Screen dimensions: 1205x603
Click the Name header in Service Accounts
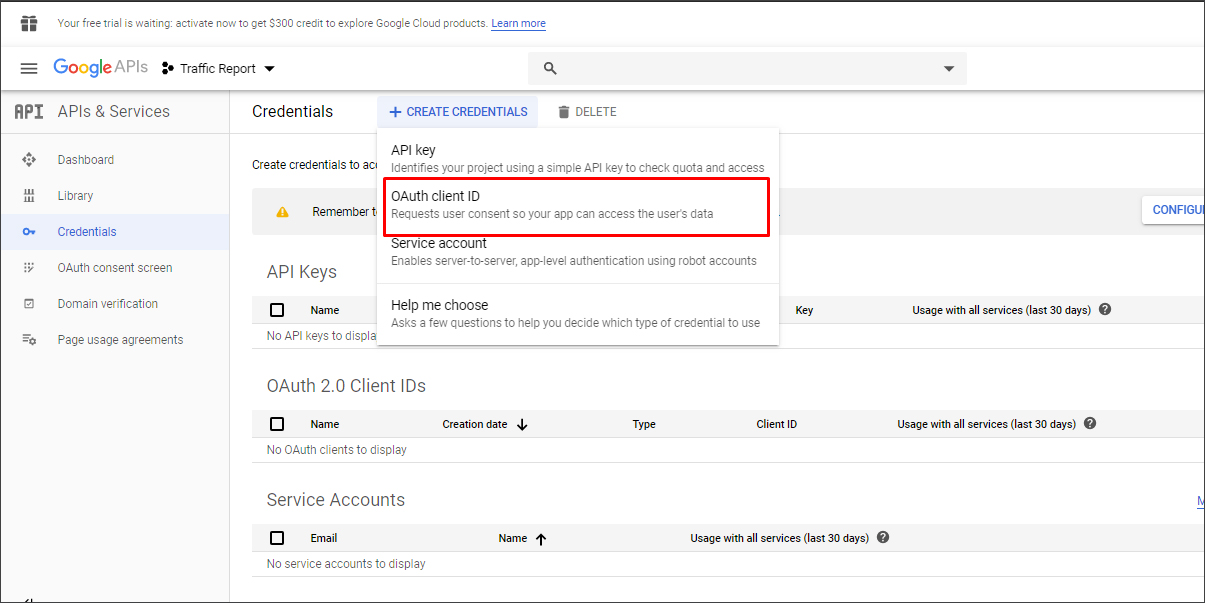coord(513,538)
